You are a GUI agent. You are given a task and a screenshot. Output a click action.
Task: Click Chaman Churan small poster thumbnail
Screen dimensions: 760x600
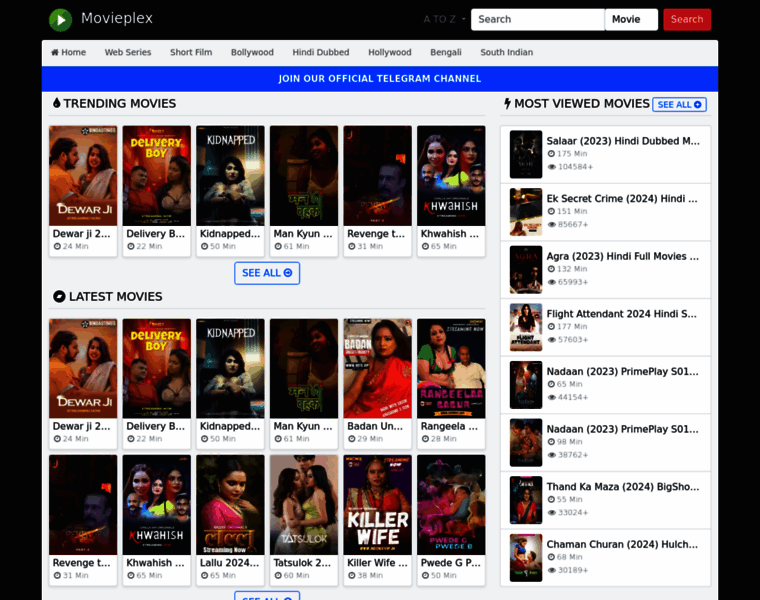tap(526, 558)
